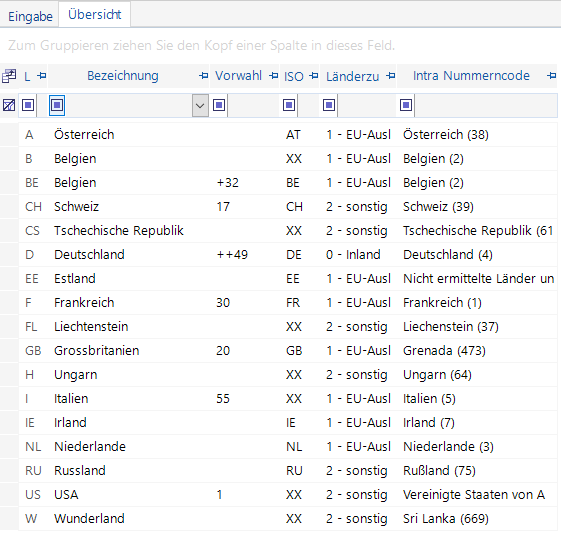Select the Übersicht tab
The height and width of the screenshot is (533, 561).
point(94,14)
